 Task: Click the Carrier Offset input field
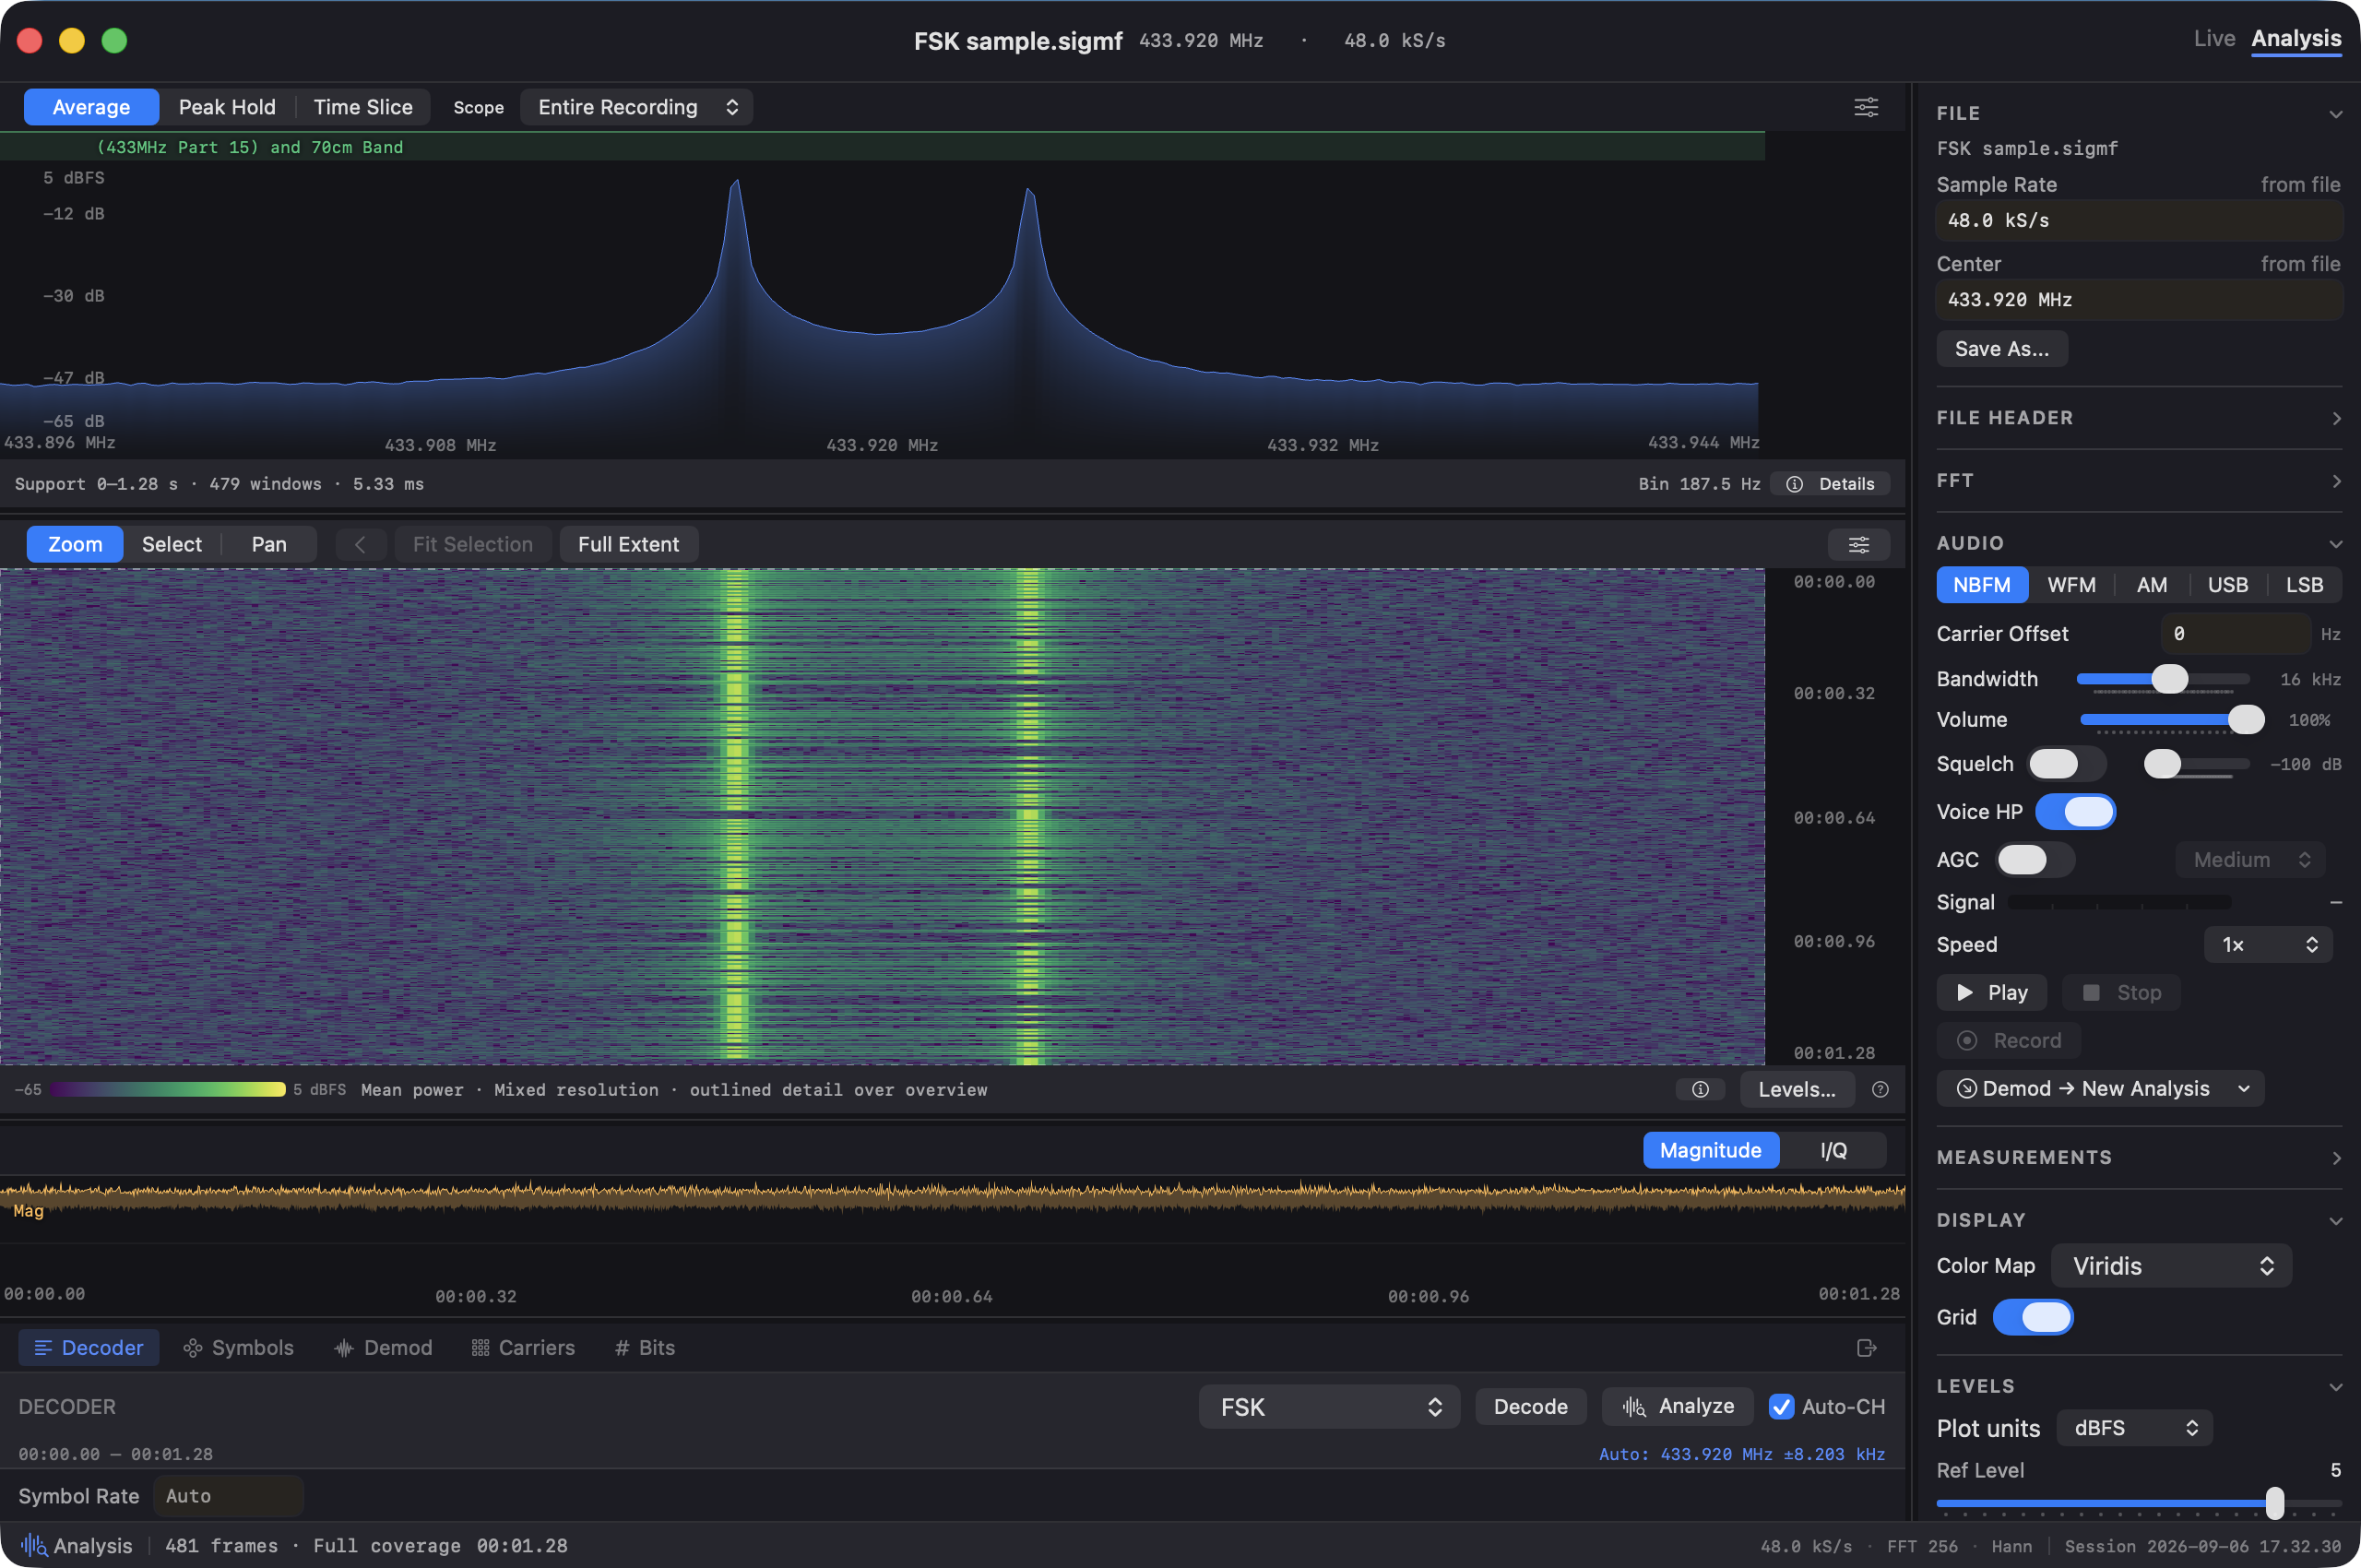[x=2235, y=634]
